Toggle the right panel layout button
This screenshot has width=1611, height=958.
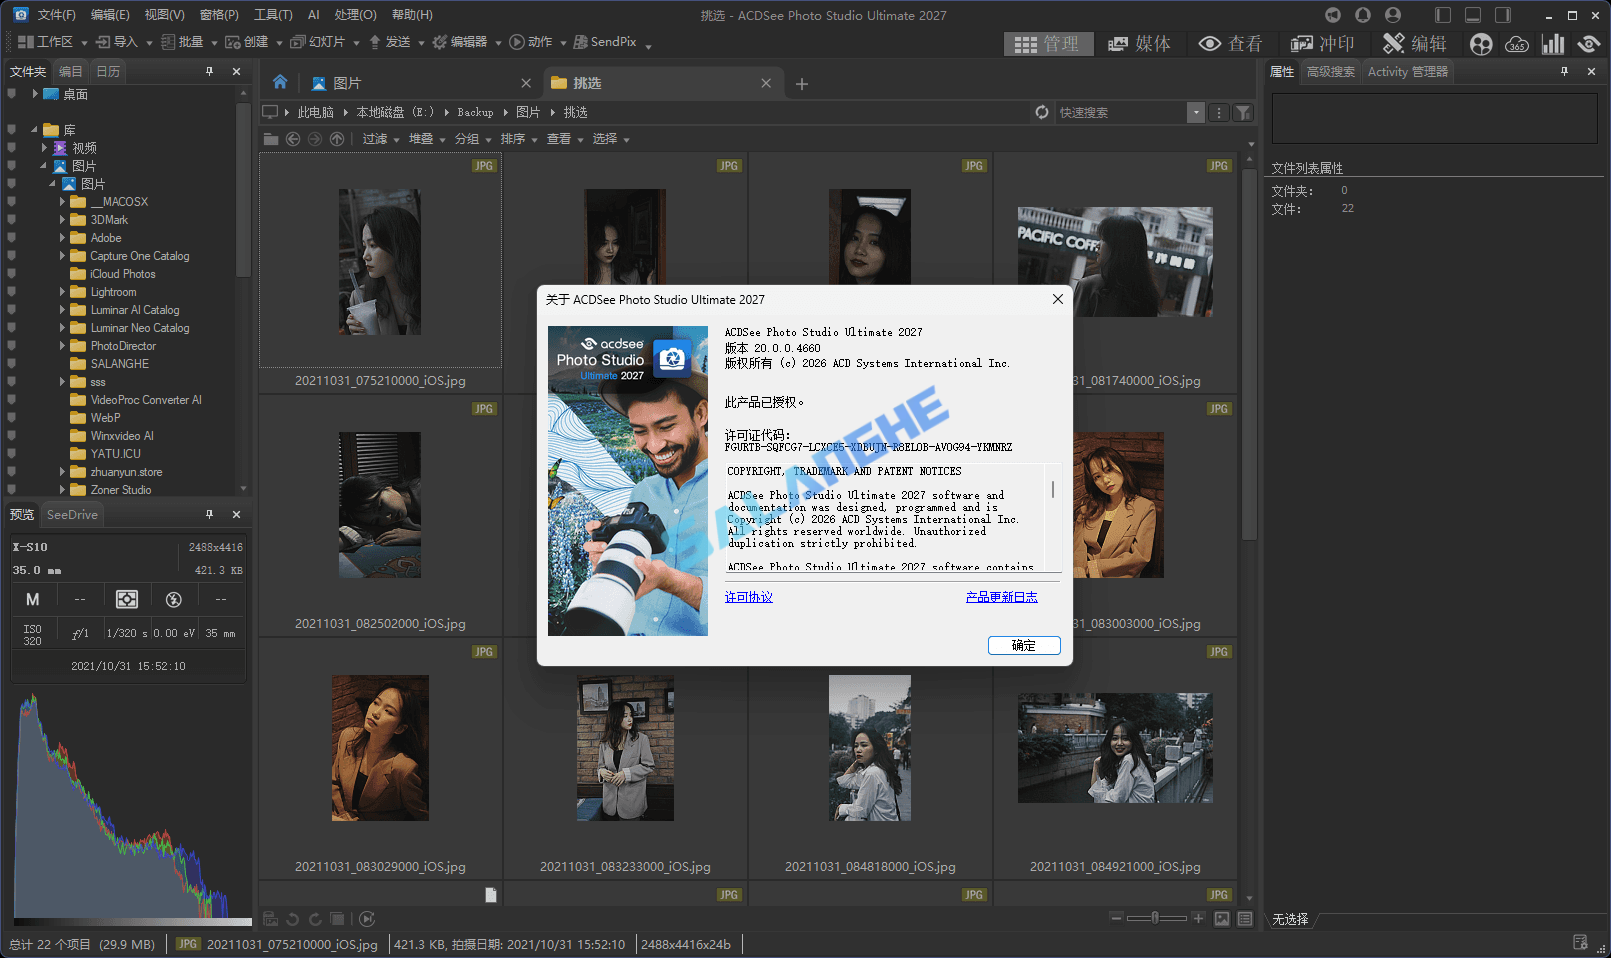click(1503, 15)
